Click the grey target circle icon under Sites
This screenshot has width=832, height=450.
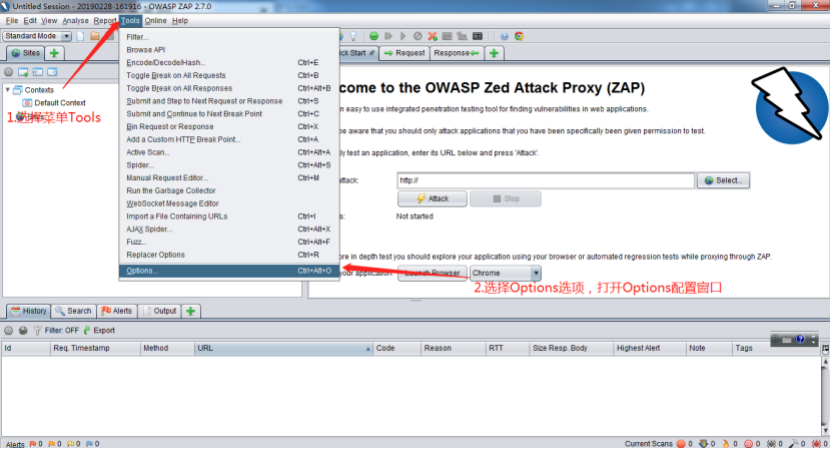click(8, 72)
